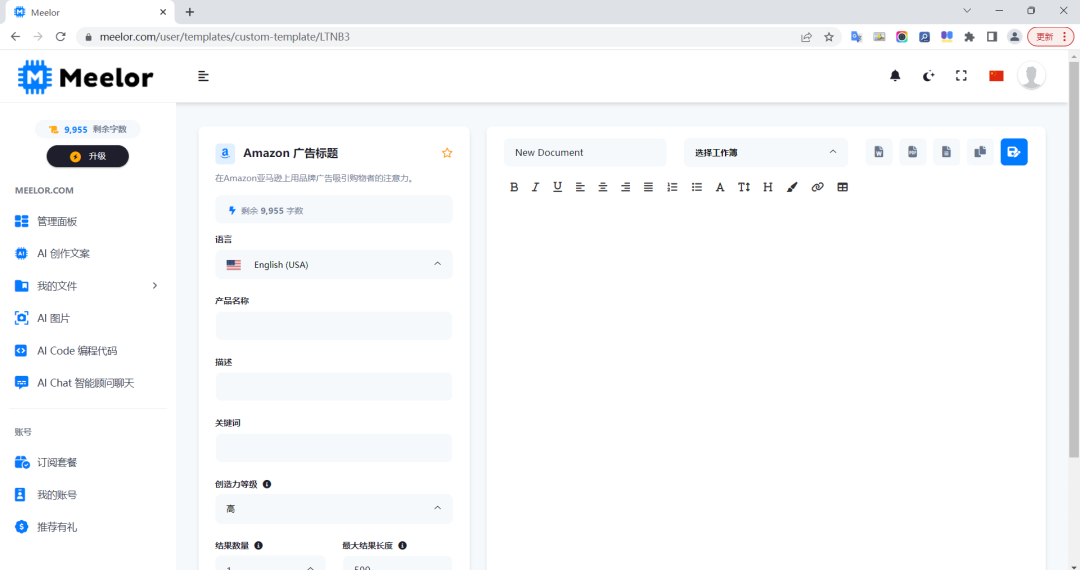
Task: Click the browser back arrow
Action: click(15, 36)
